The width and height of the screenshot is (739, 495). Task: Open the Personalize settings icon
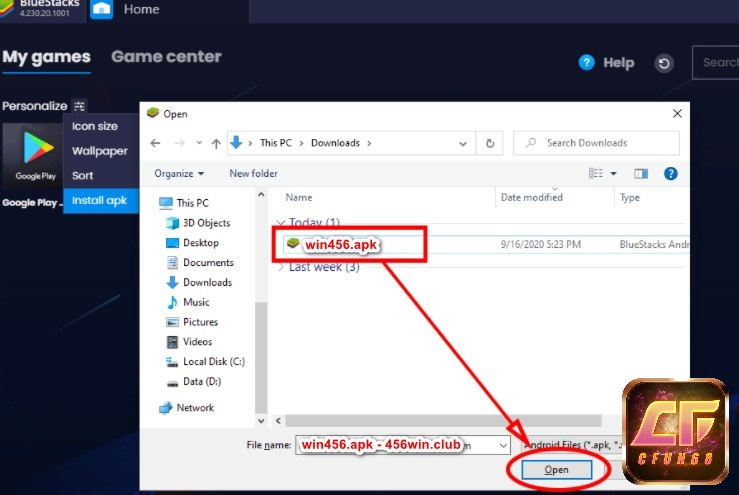(79, 106)
